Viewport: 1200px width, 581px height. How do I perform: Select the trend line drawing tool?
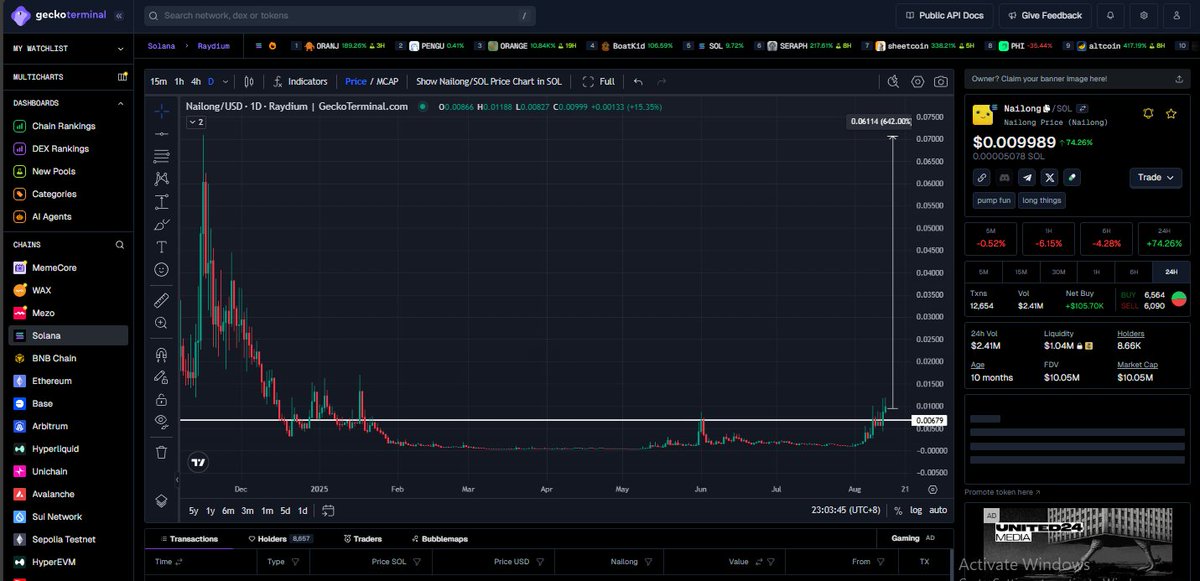point(161,133)
